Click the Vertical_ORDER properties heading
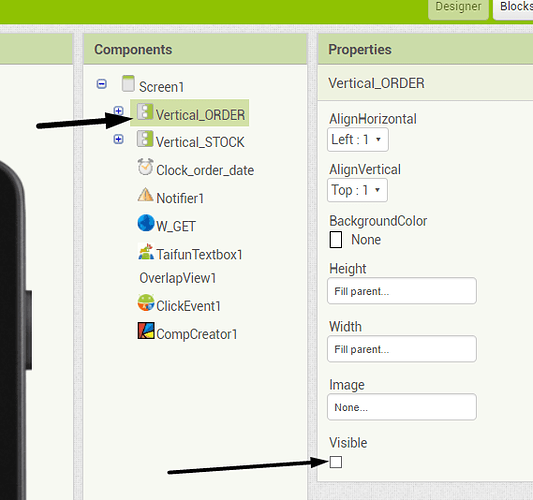The width and height of the screenshot is (533, 500). coord(376,83)
